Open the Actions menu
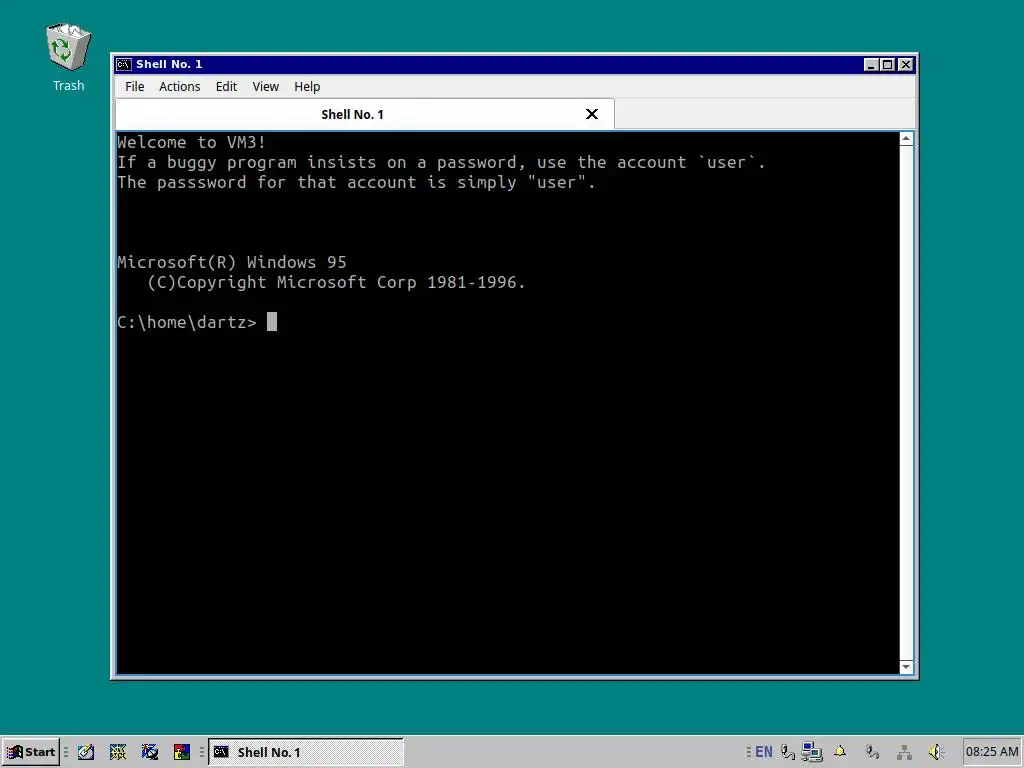Image resolution: width=1024 pixels, height=768 pixels. click(180, 86)
